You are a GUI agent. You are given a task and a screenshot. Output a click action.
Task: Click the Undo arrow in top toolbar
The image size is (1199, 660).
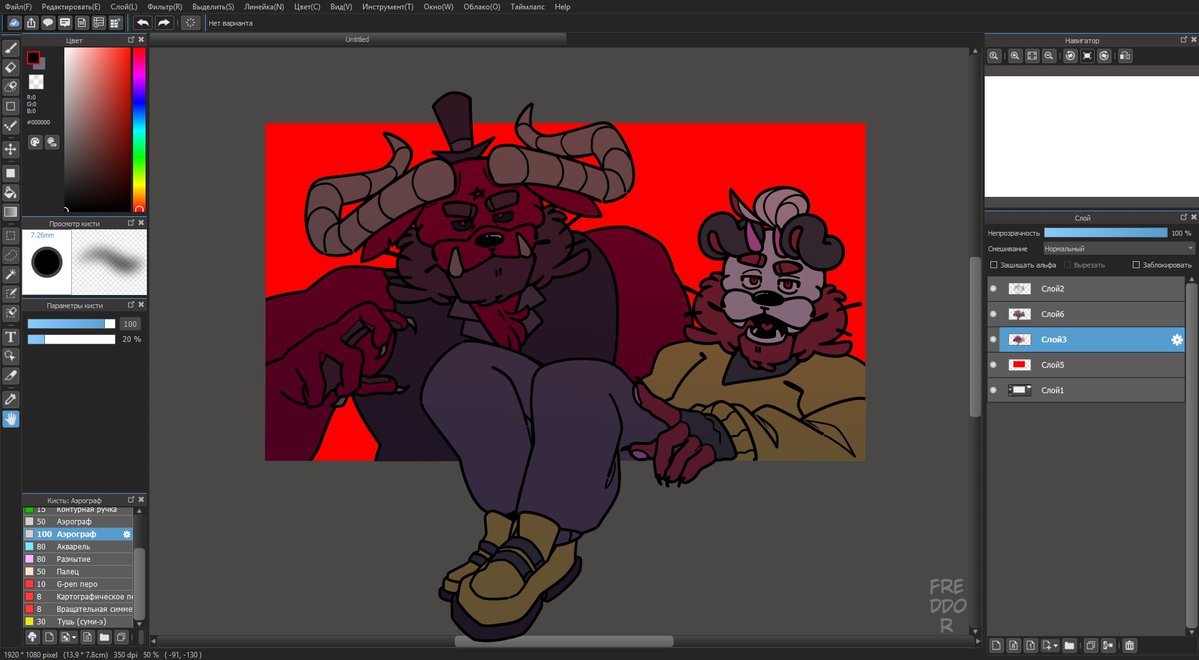point(142,23)
